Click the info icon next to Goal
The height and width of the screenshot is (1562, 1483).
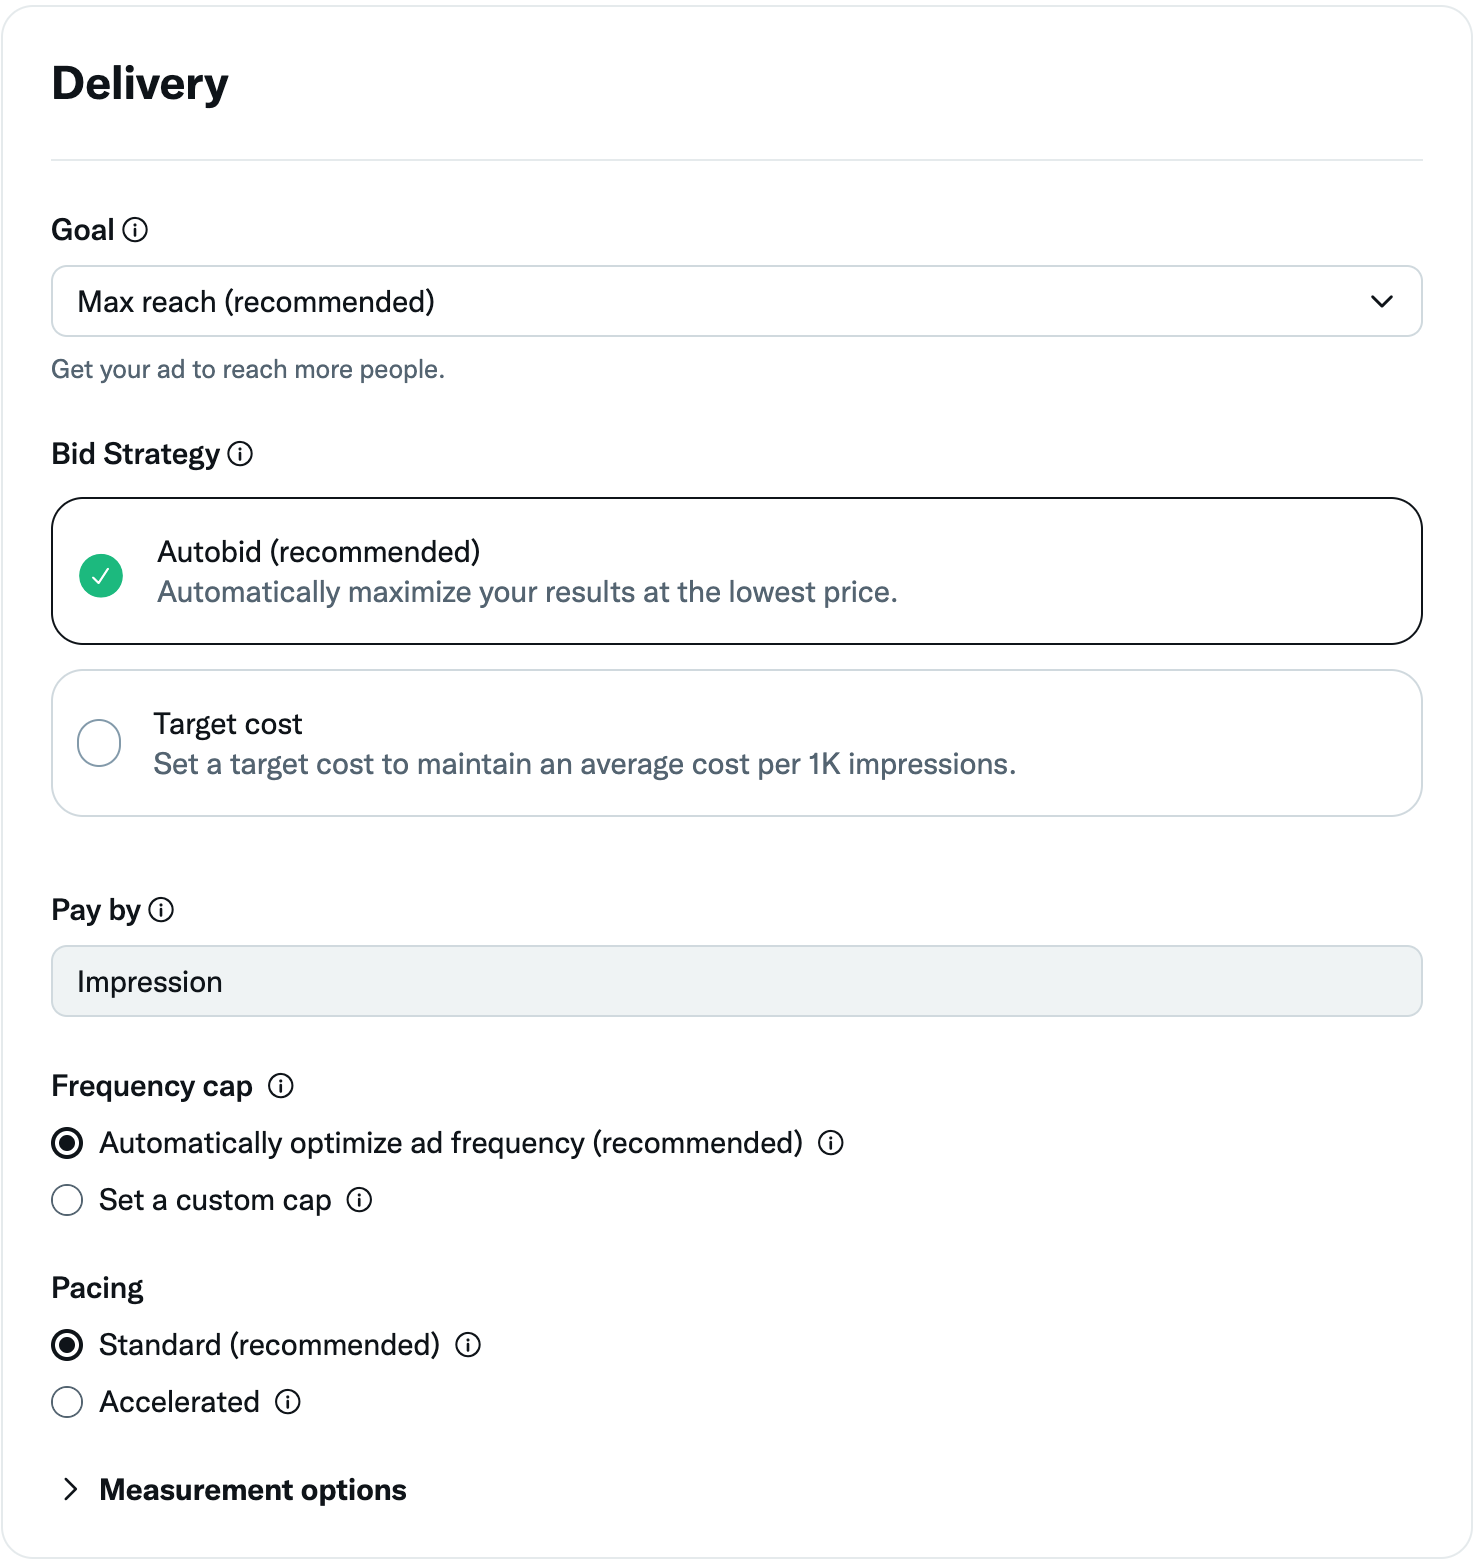click(x=135, y=230)
